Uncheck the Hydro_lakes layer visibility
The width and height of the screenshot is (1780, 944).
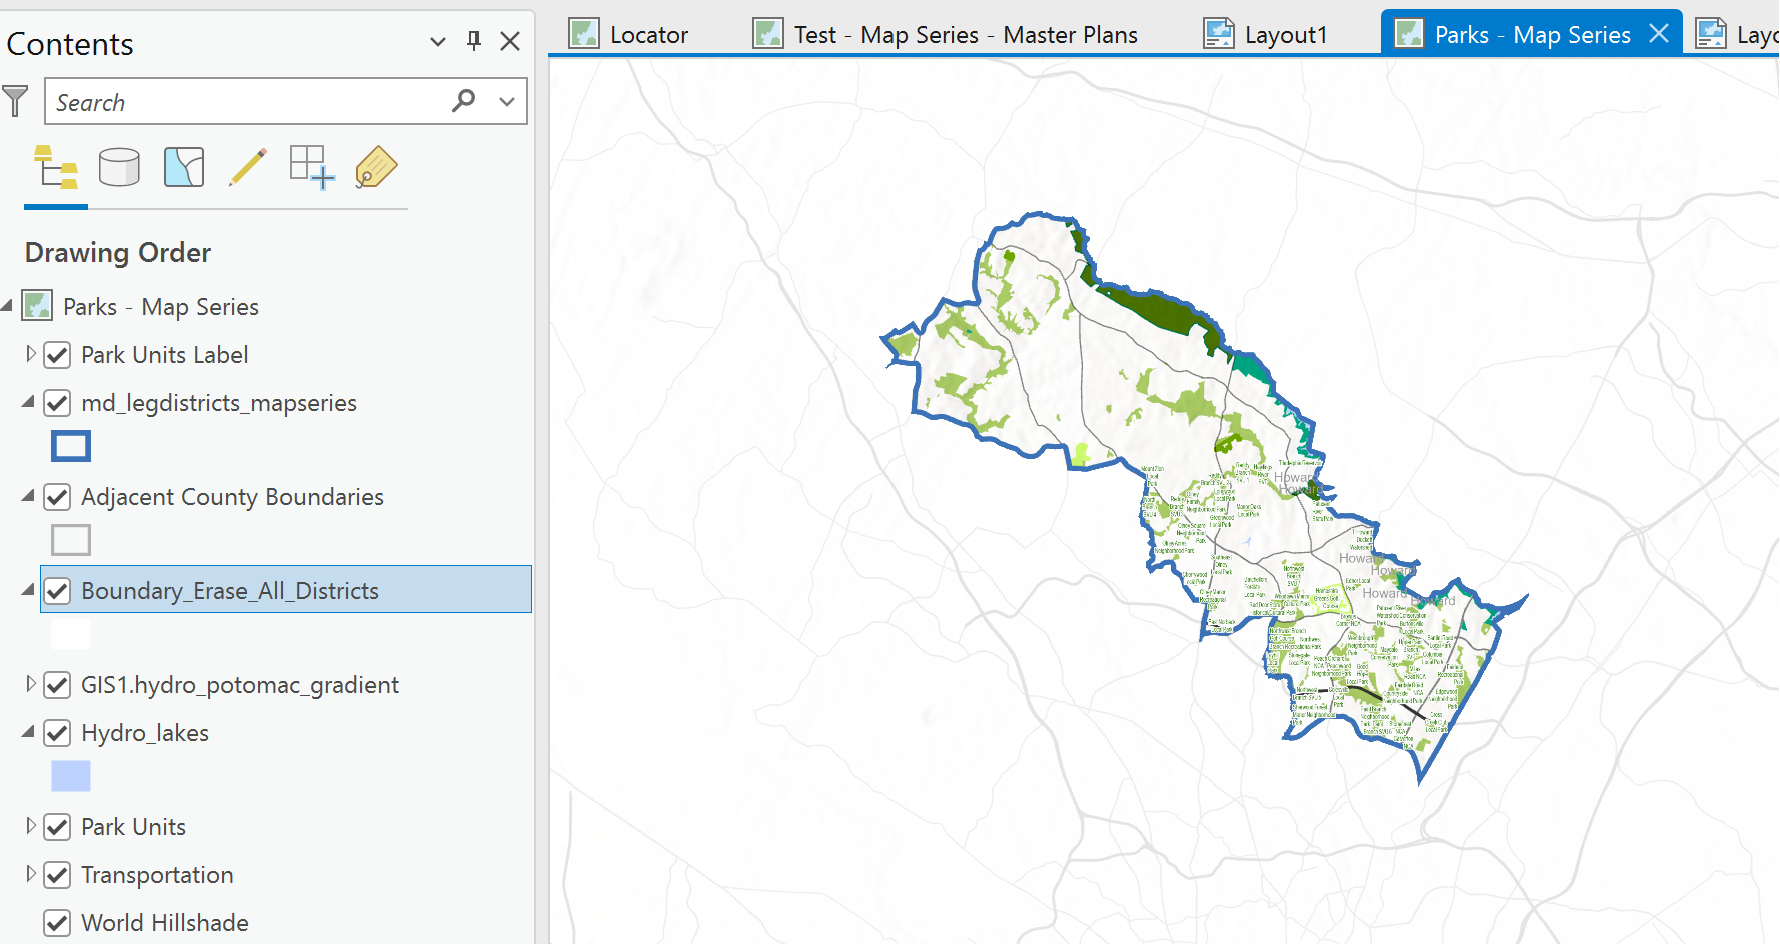click(x=57, y=733)
